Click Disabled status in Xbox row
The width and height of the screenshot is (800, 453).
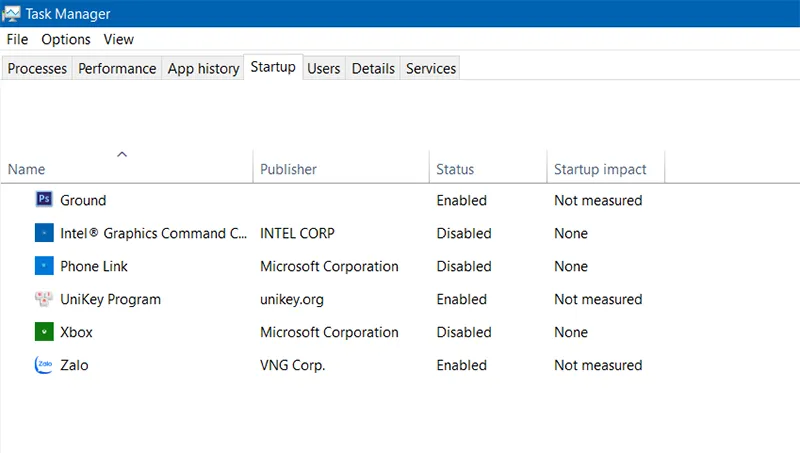coord(464,332)
